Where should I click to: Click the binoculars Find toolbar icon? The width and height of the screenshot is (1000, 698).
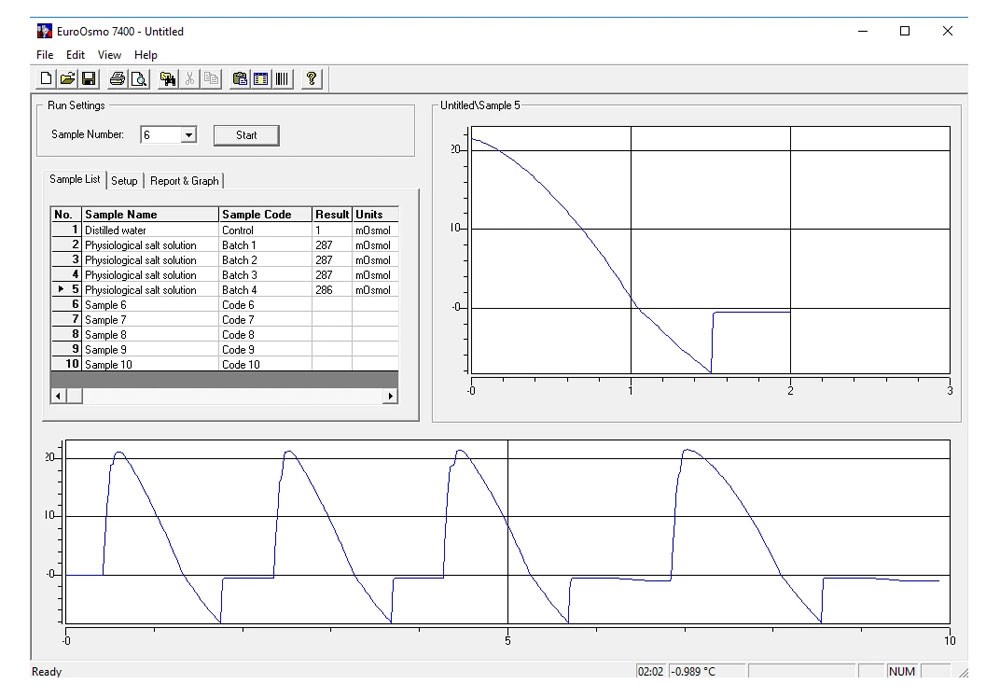coord(168,78)
